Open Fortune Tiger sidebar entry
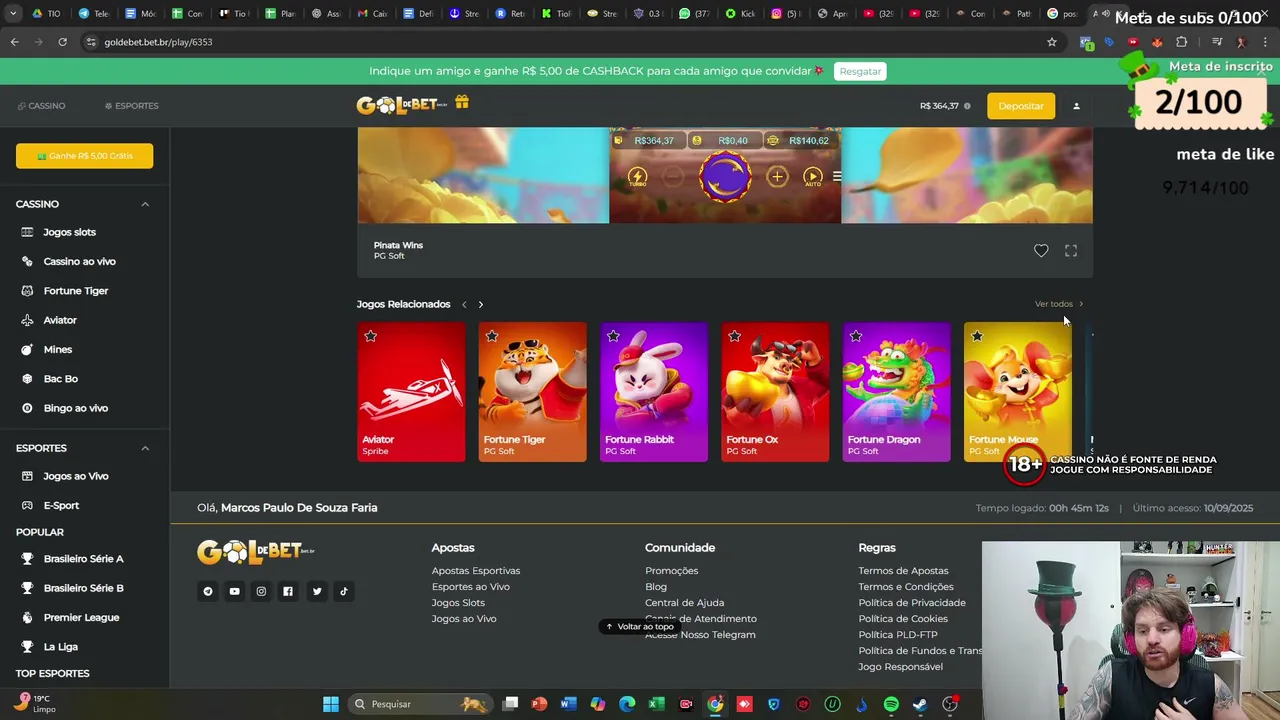1280x720 pixels. (75, 291)
